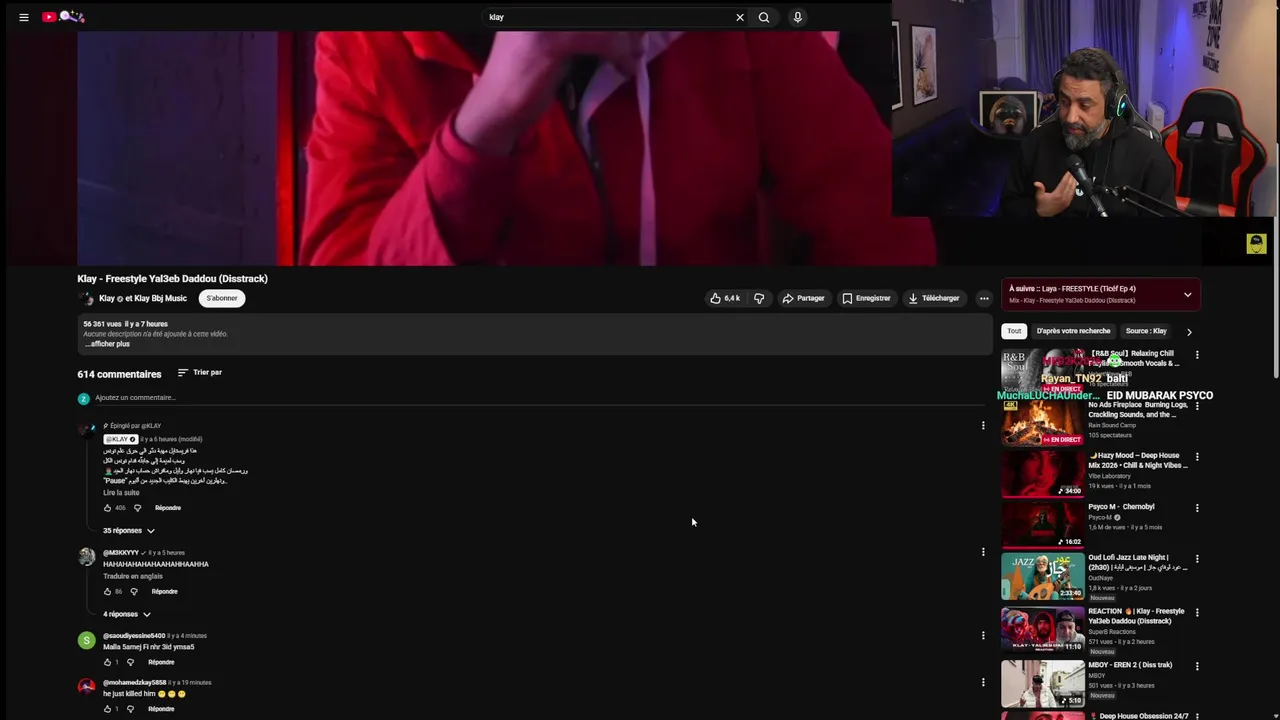Expand the 4 réponses thread
This screenshot has width=1280, height=720.
[x=127, y=614]
